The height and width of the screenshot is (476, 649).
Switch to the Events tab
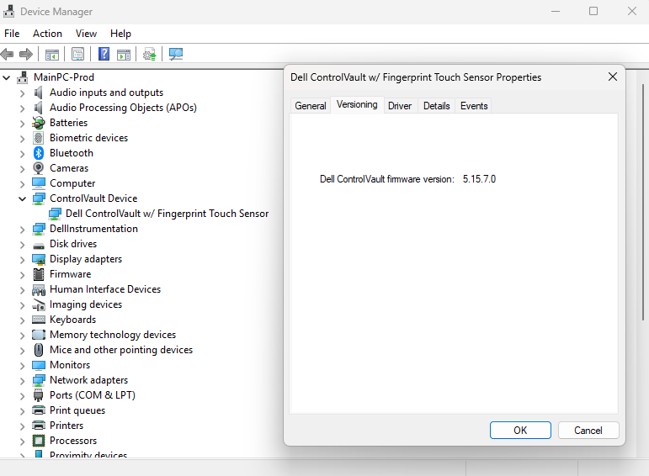click(x=474, y=106)
